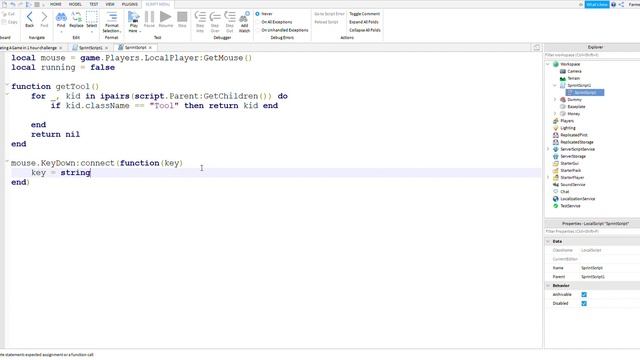Click the Collapse All Folds action
This screenshot has width=640, height=360.
(365, 30)
